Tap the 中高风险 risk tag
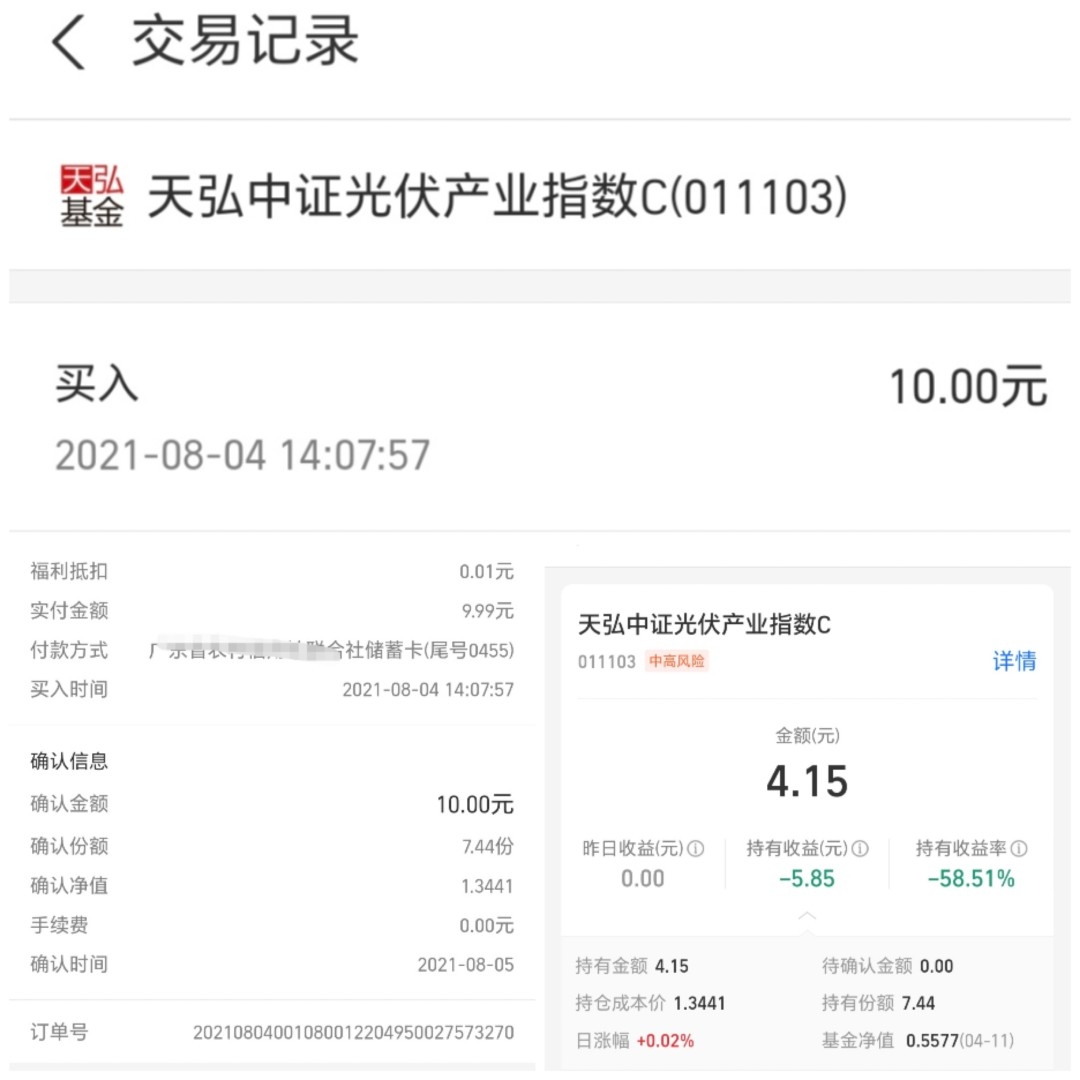Image resolution: width=1080 pixels, height=1080 pixels. [676, 661]
